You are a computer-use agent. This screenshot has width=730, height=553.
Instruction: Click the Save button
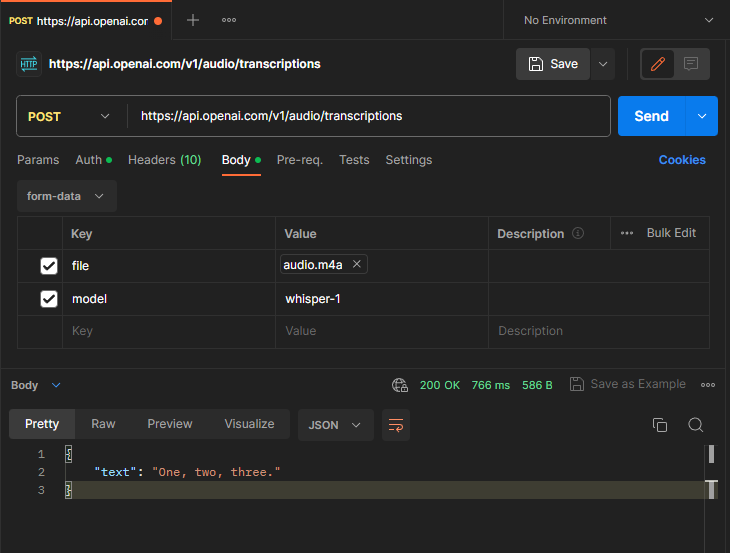[553, 64]
